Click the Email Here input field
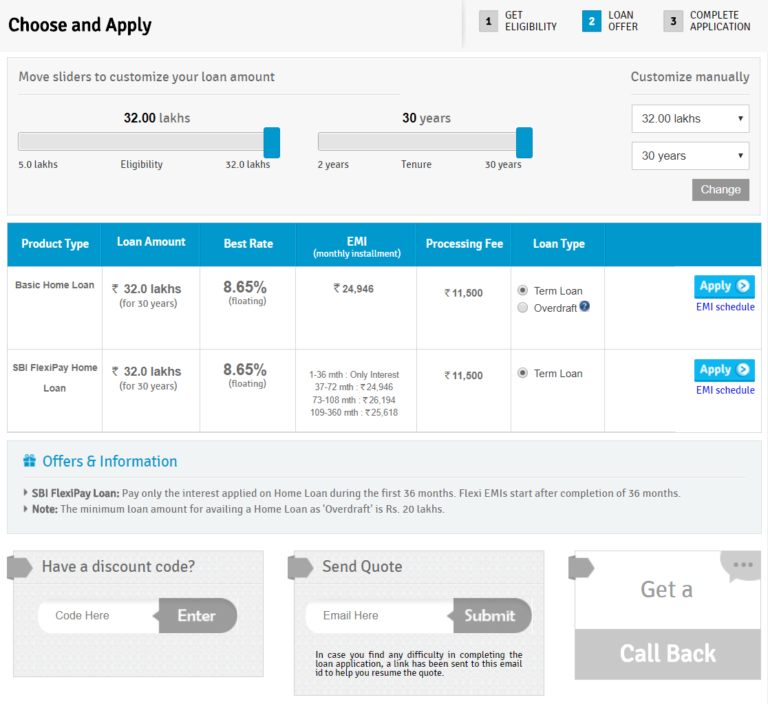768x704 pixels. click(x=380, y=615)
